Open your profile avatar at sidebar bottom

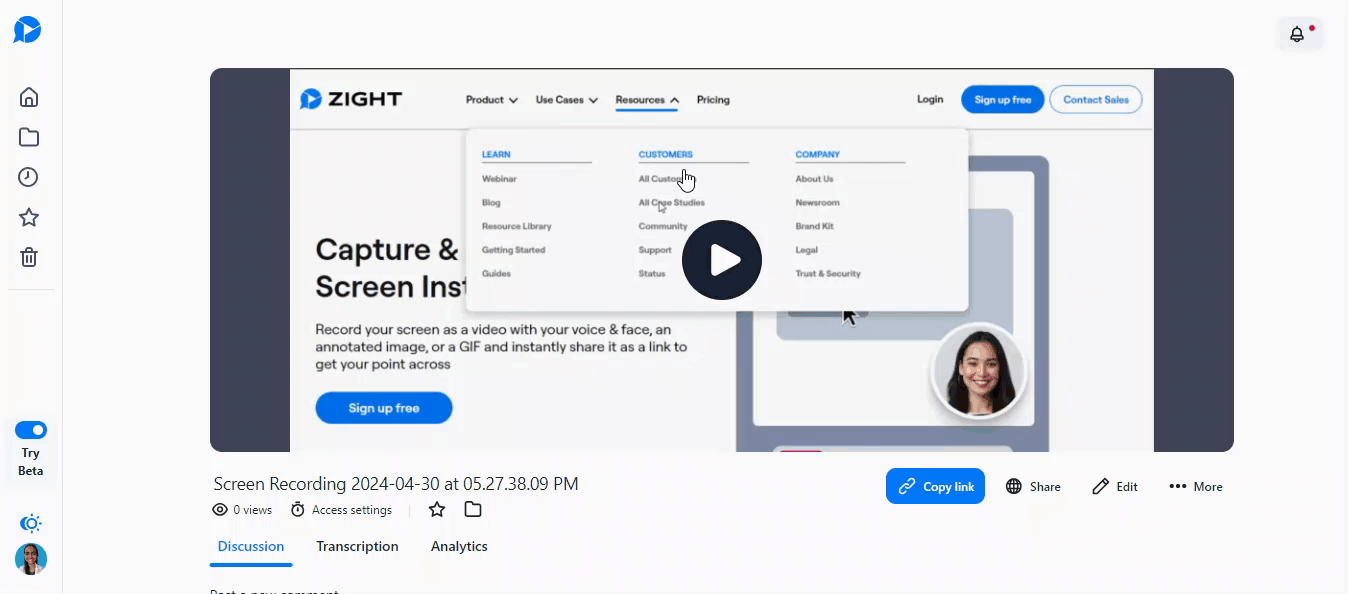pos(30,559)
